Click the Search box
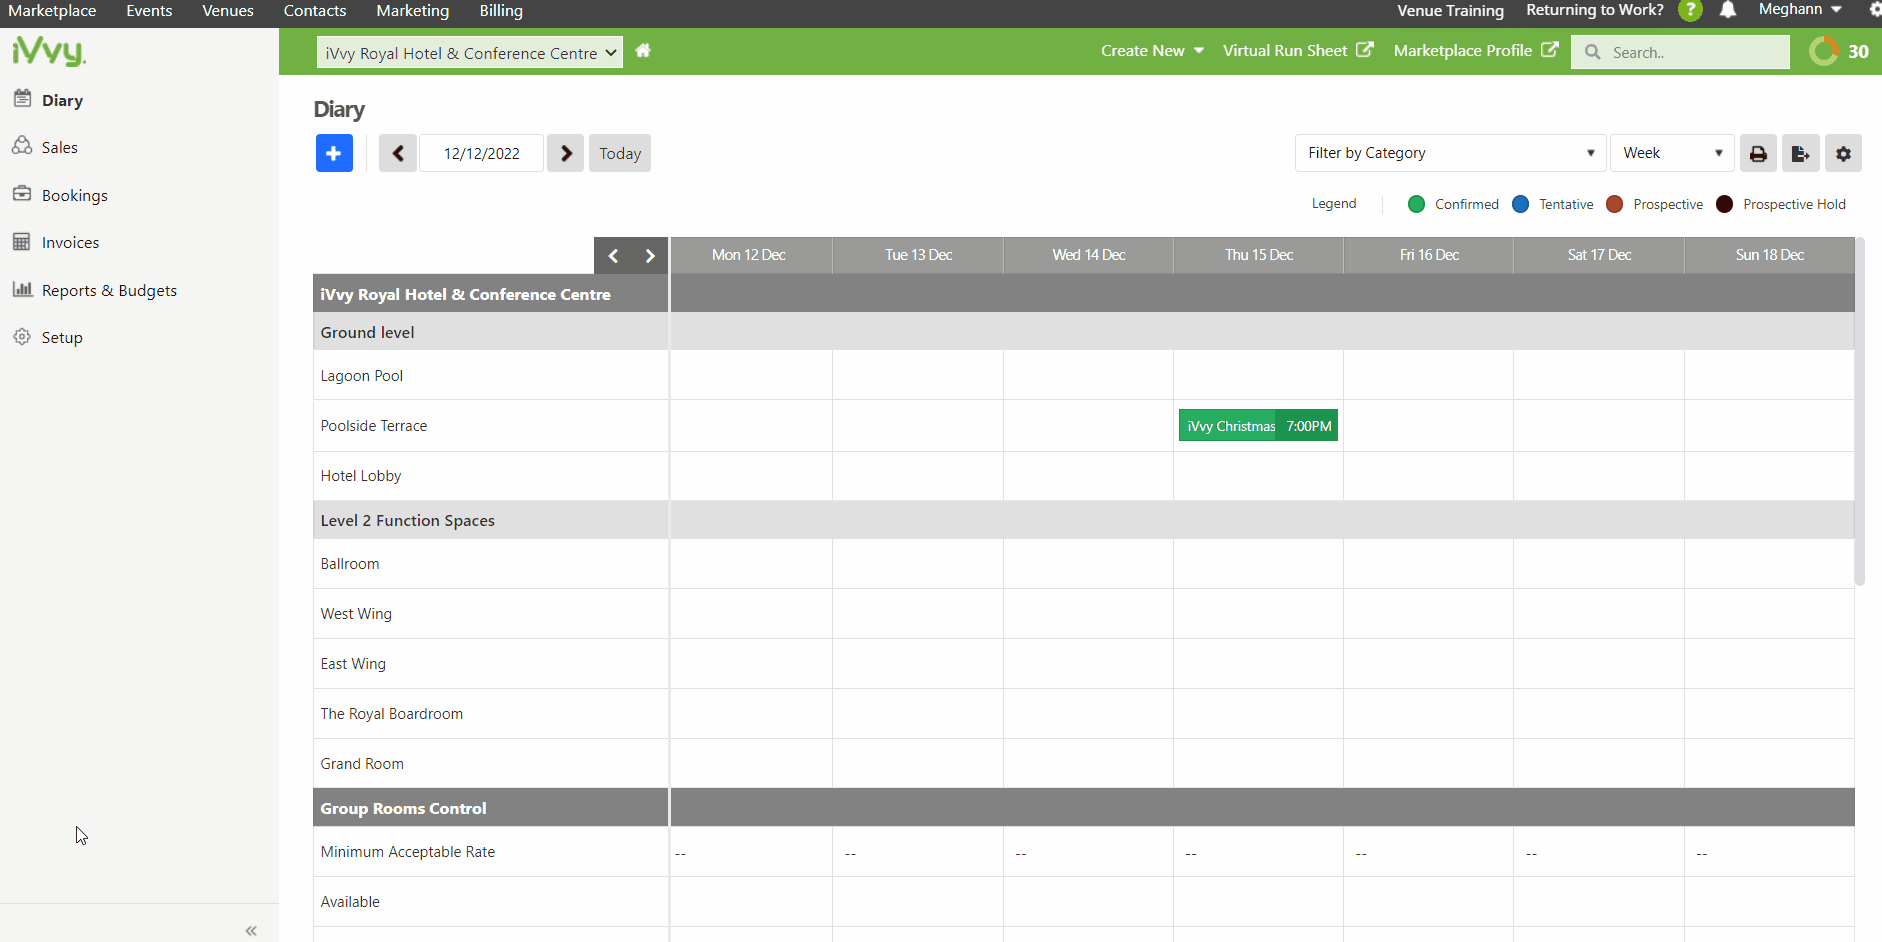Viewport: 1882px width, 942px height. pos(1681,52)
